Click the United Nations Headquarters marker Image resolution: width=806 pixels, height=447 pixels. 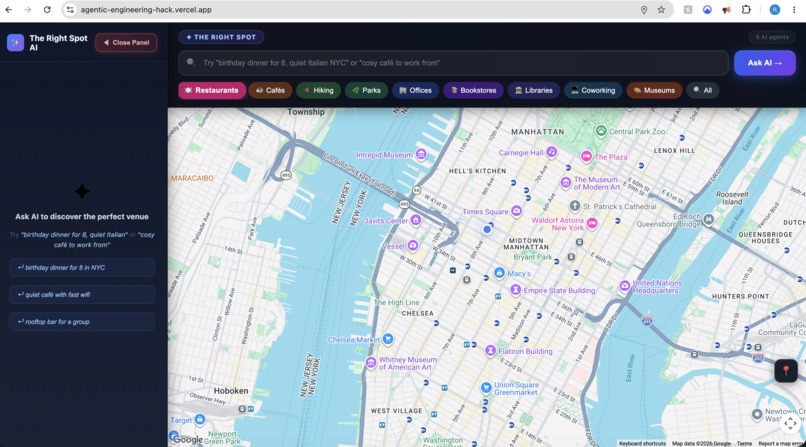tap(624, 286)
